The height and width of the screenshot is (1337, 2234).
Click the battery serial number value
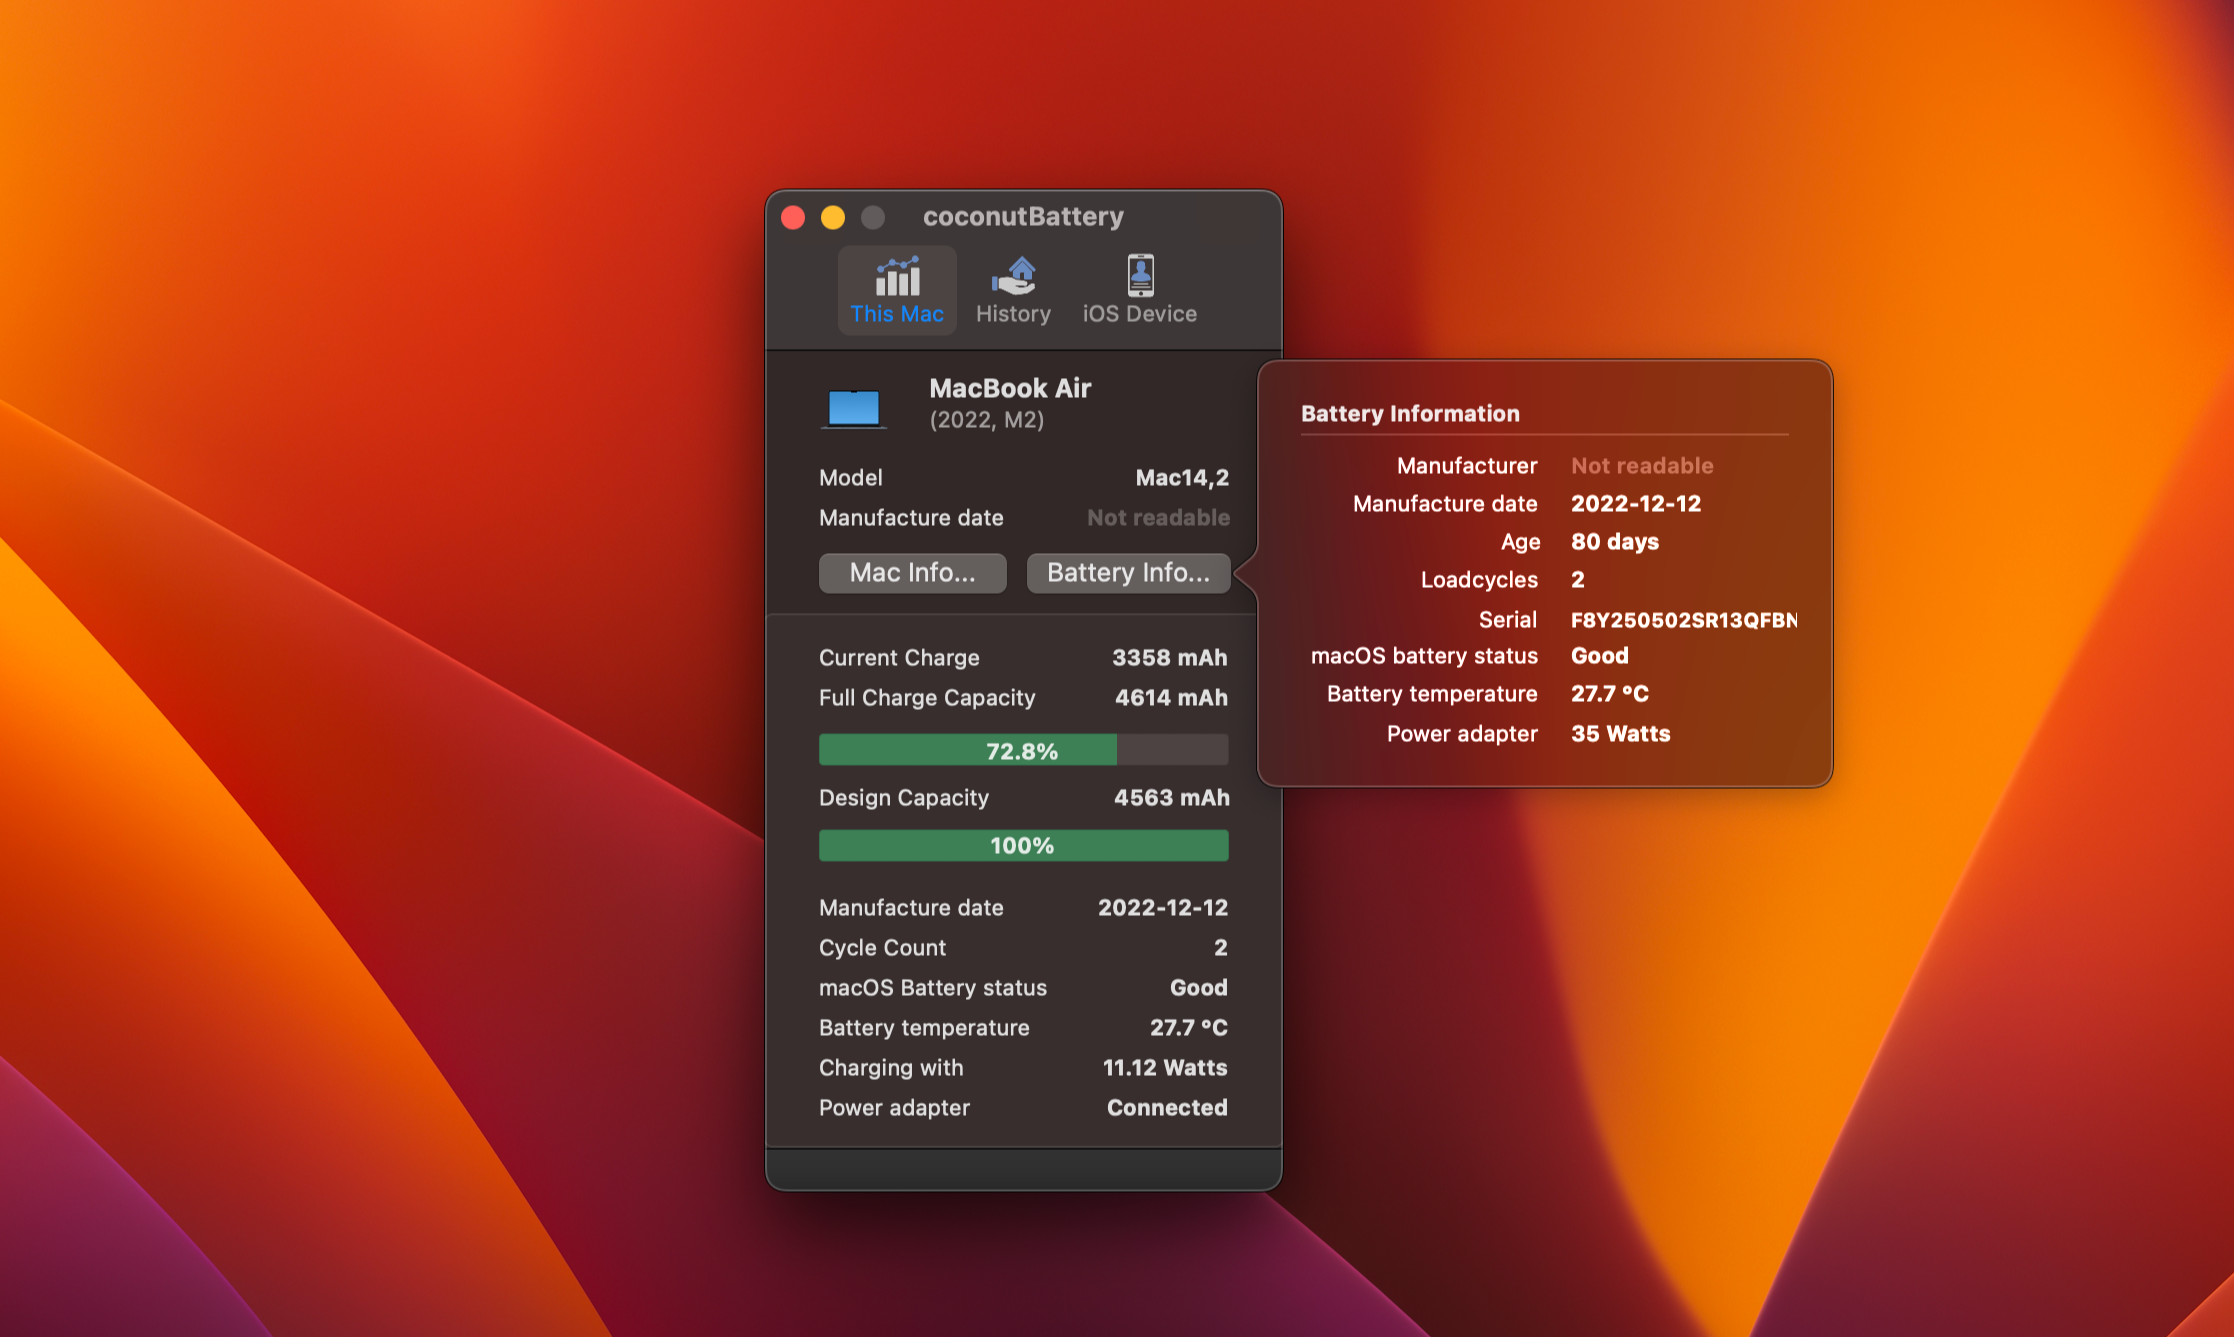1683,620
